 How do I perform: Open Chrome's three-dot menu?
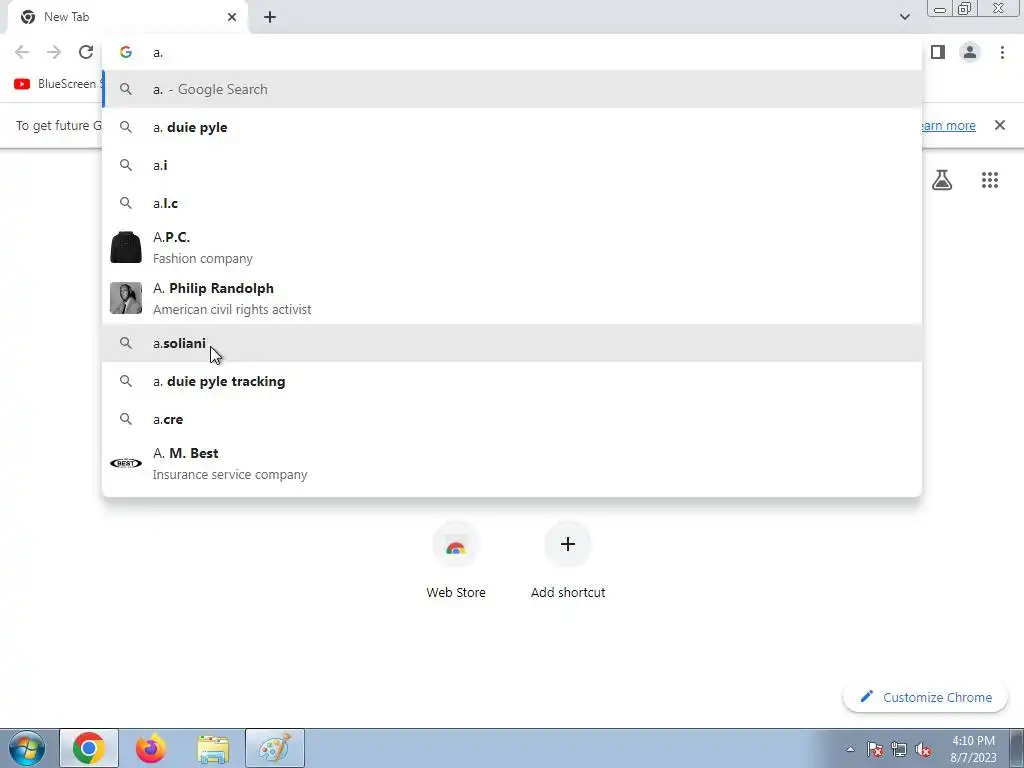click(x=1002, y=52)
